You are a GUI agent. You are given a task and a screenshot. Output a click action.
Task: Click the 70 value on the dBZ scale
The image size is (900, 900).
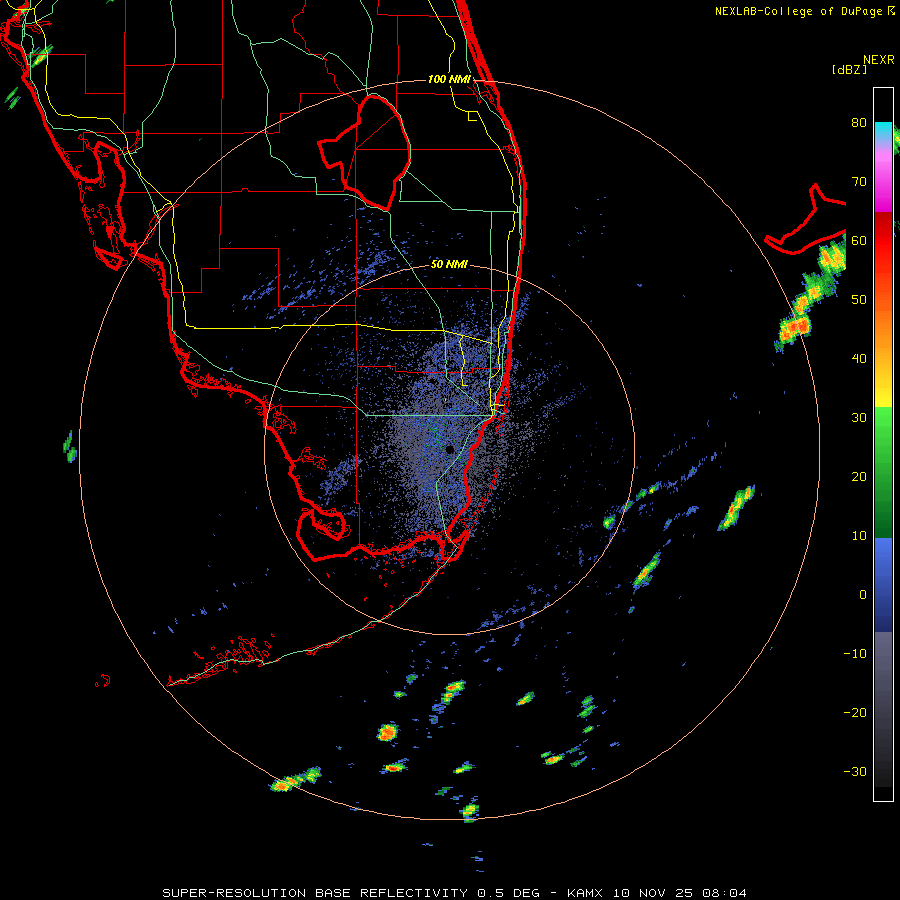coord(859,181)
